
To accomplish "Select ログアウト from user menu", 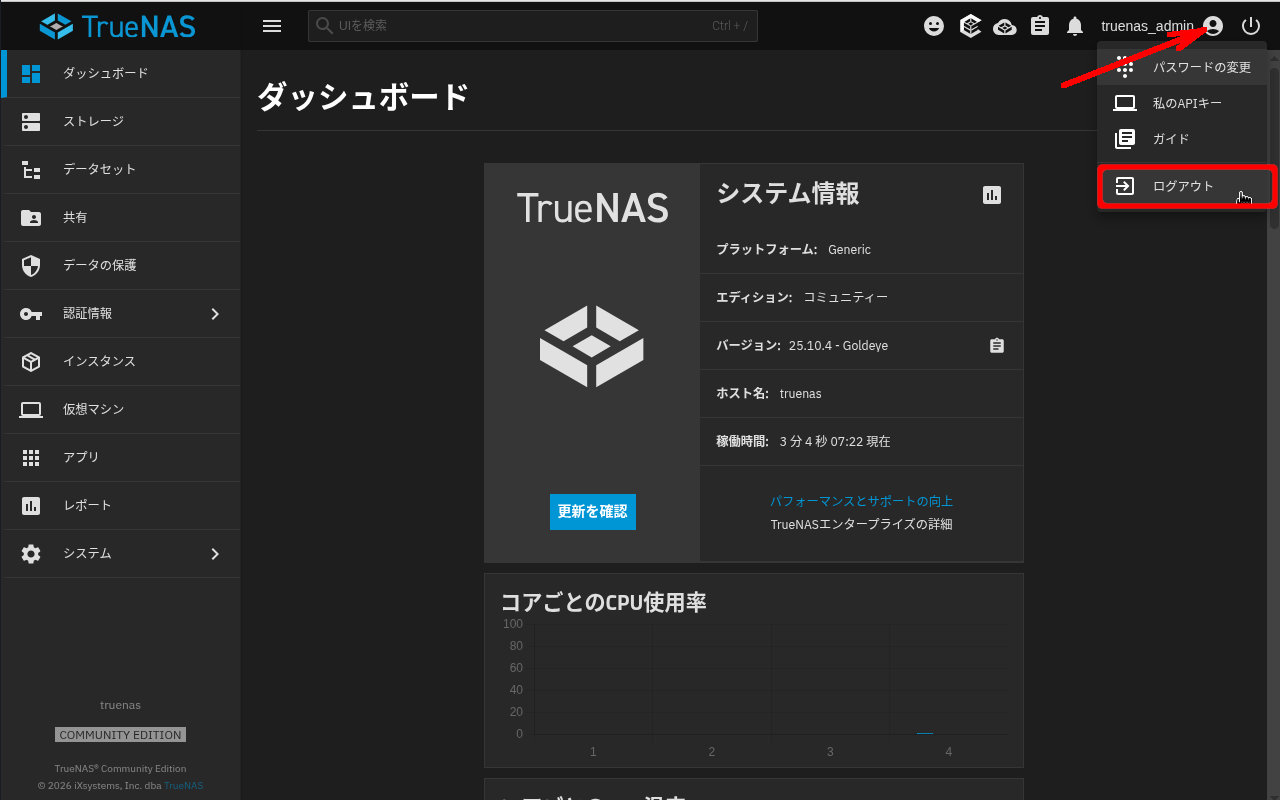I will [x=1184, y=186].
